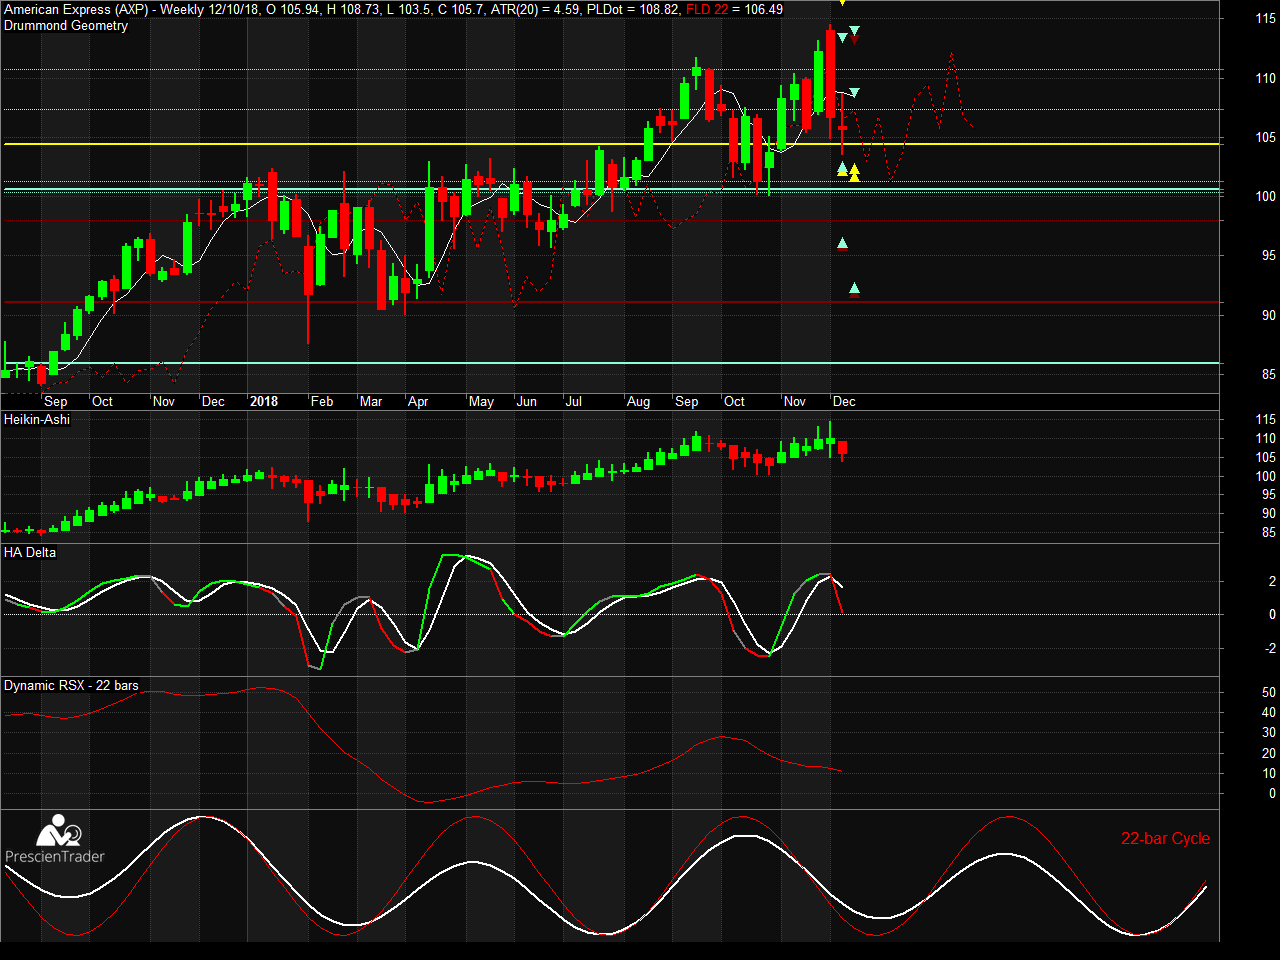This screenshot has height=960, width=1280.
Task: Click the cyan up-triangle near 92
Action: click(854, 289)
